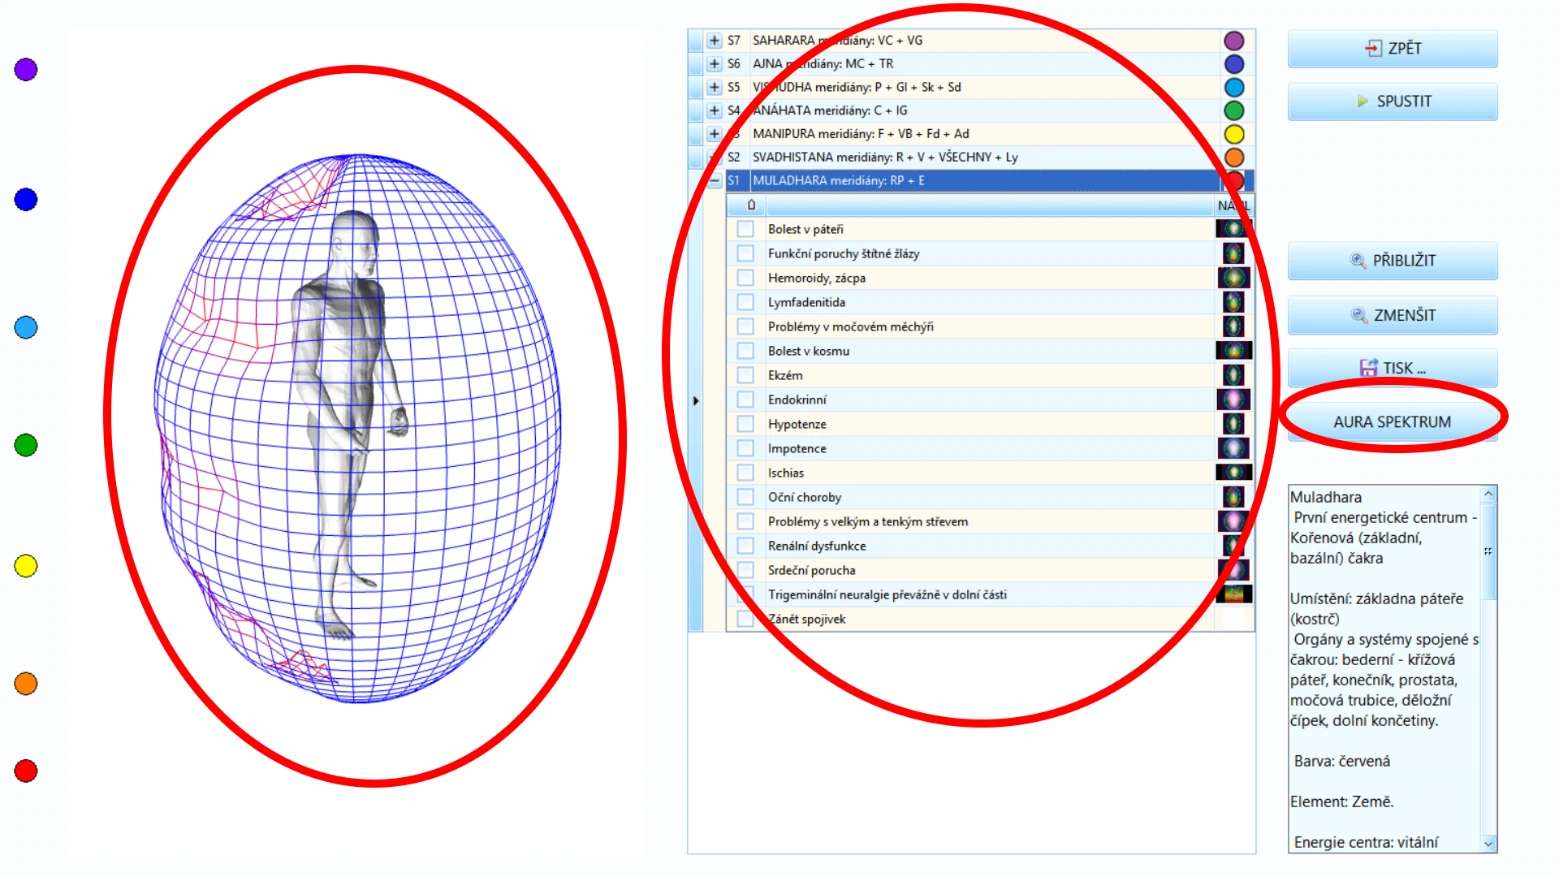Start with the SPUSTIT button

[x=1392, y=101]
